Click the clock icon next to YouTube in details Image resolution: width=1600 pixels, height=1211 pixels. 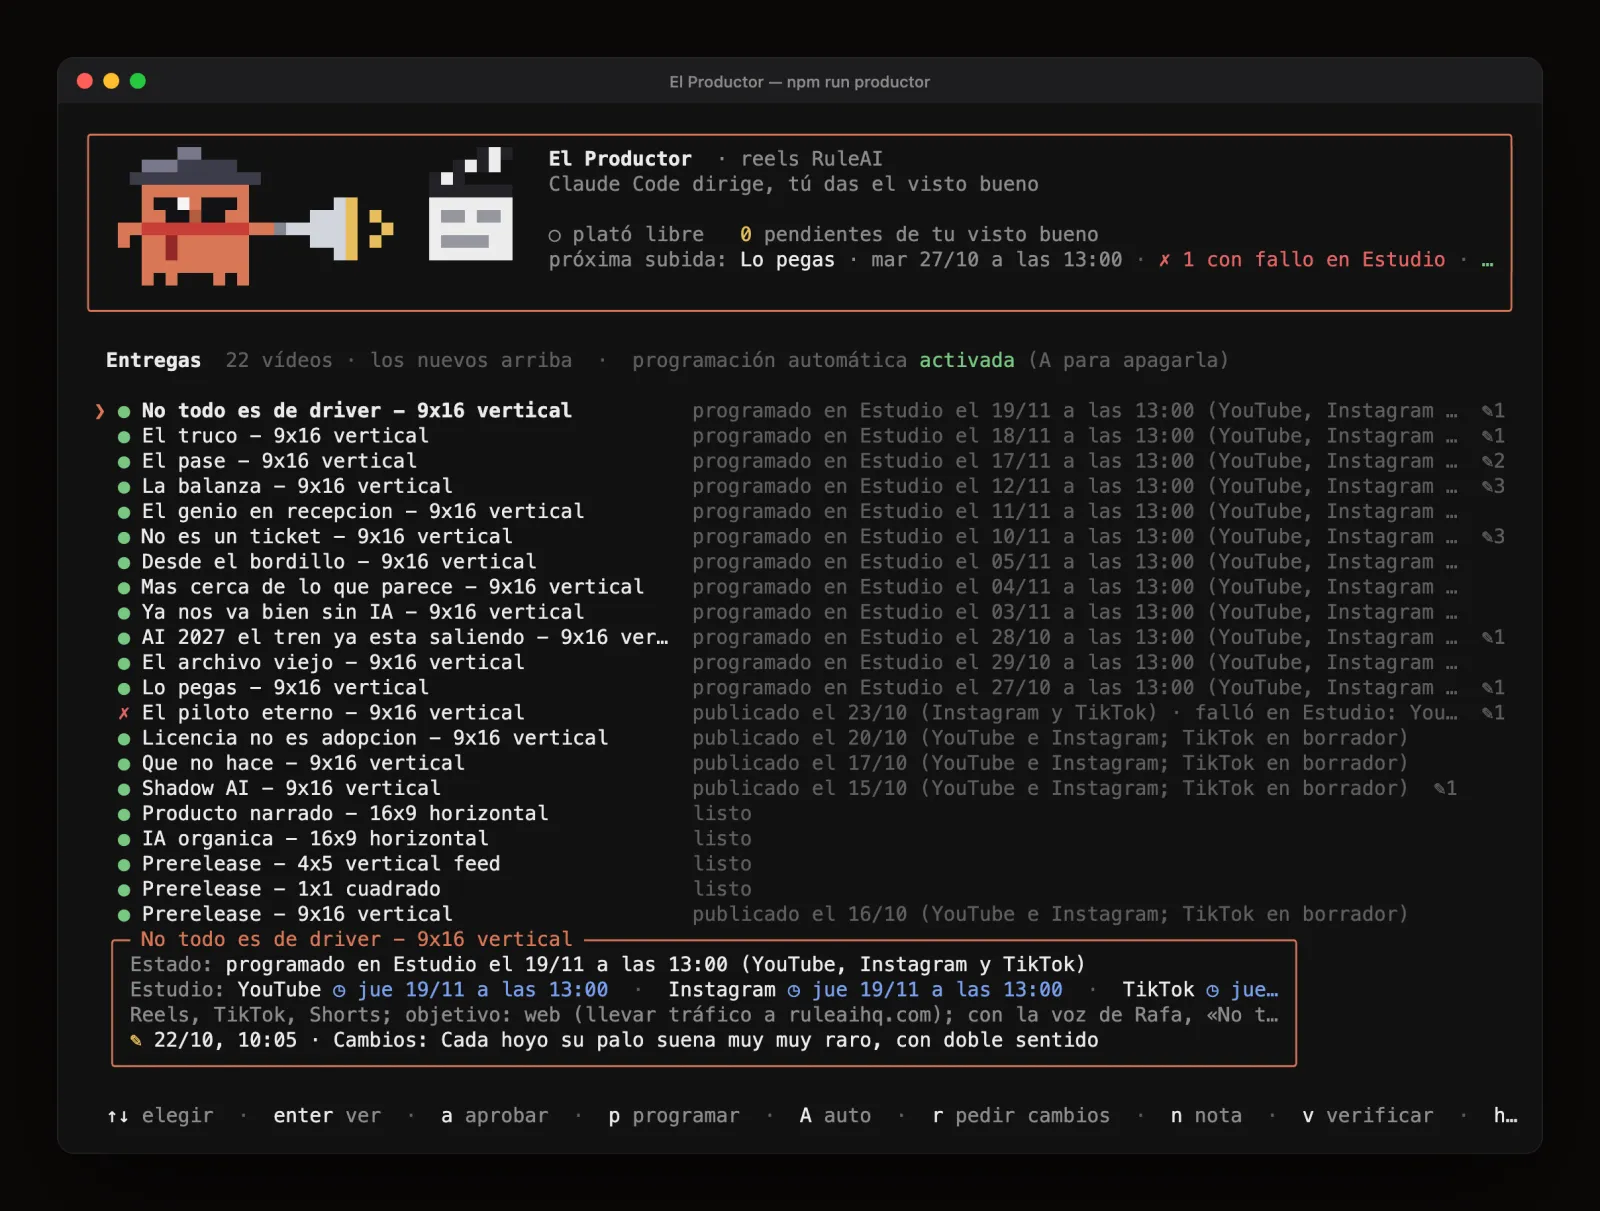[339, 990]
